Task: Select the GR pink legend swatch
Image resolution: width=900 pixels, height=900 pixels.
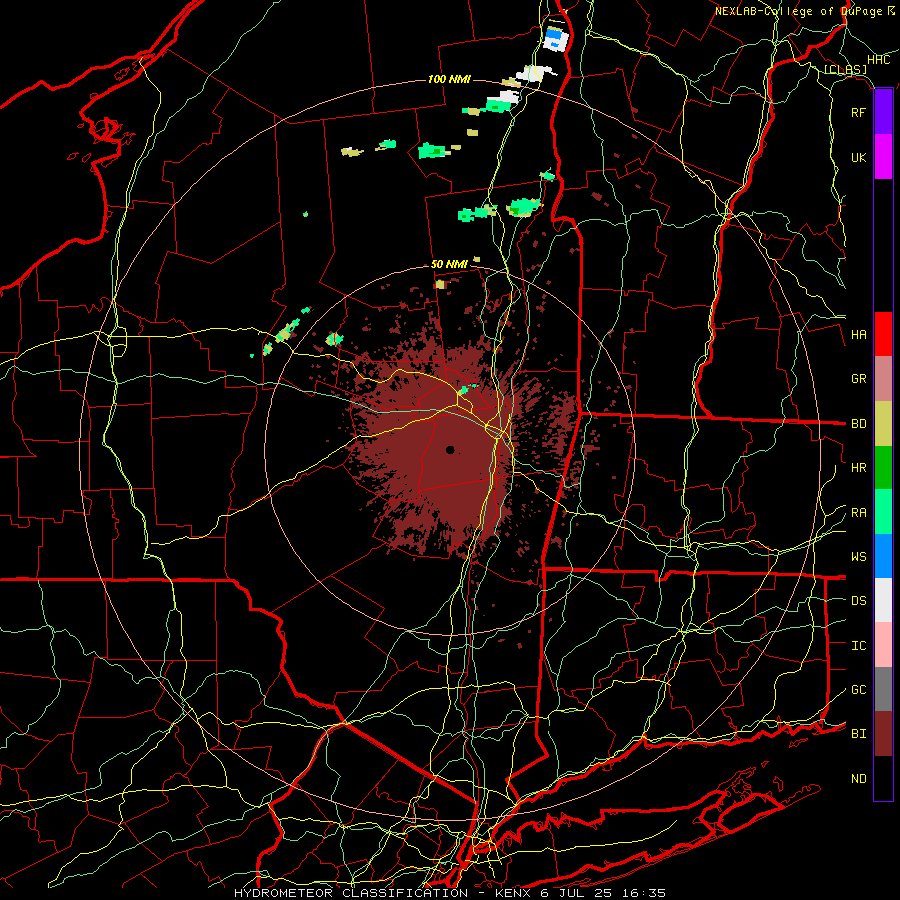Action: pyautogui.click(x=883, y=379)
